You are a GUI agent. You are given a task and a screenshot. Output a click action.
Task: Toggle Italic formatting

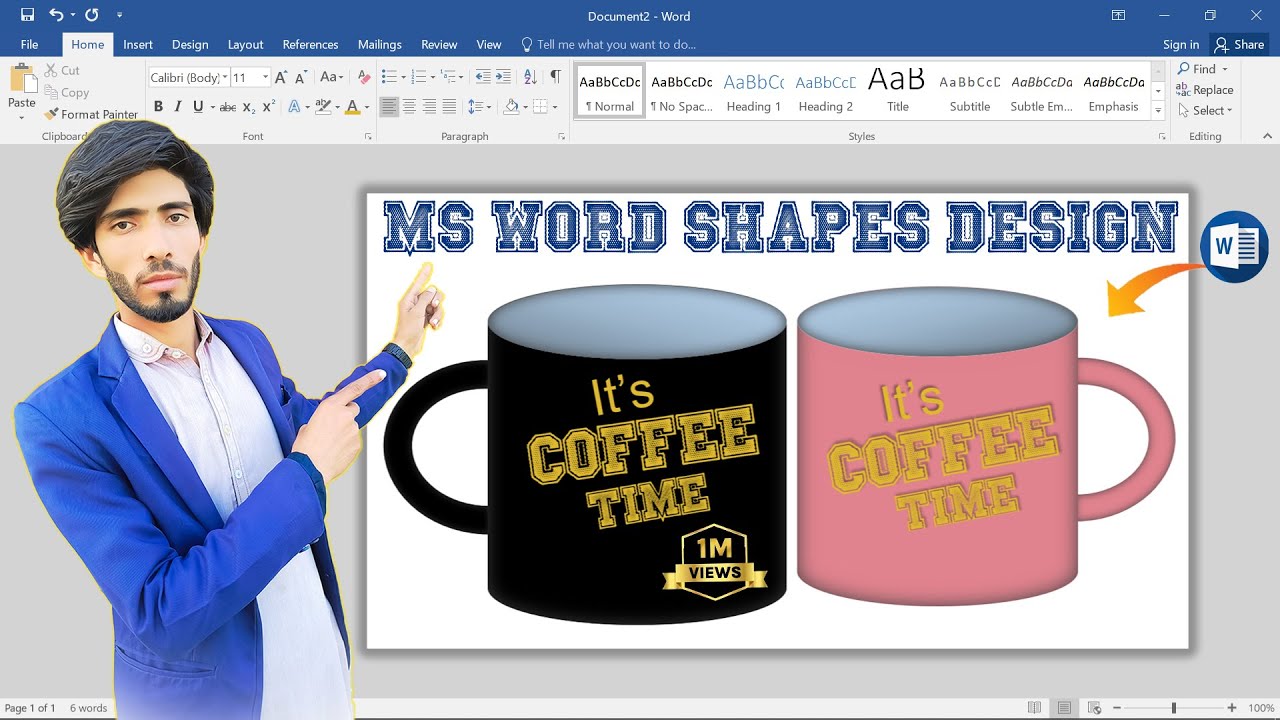[178, 107]
